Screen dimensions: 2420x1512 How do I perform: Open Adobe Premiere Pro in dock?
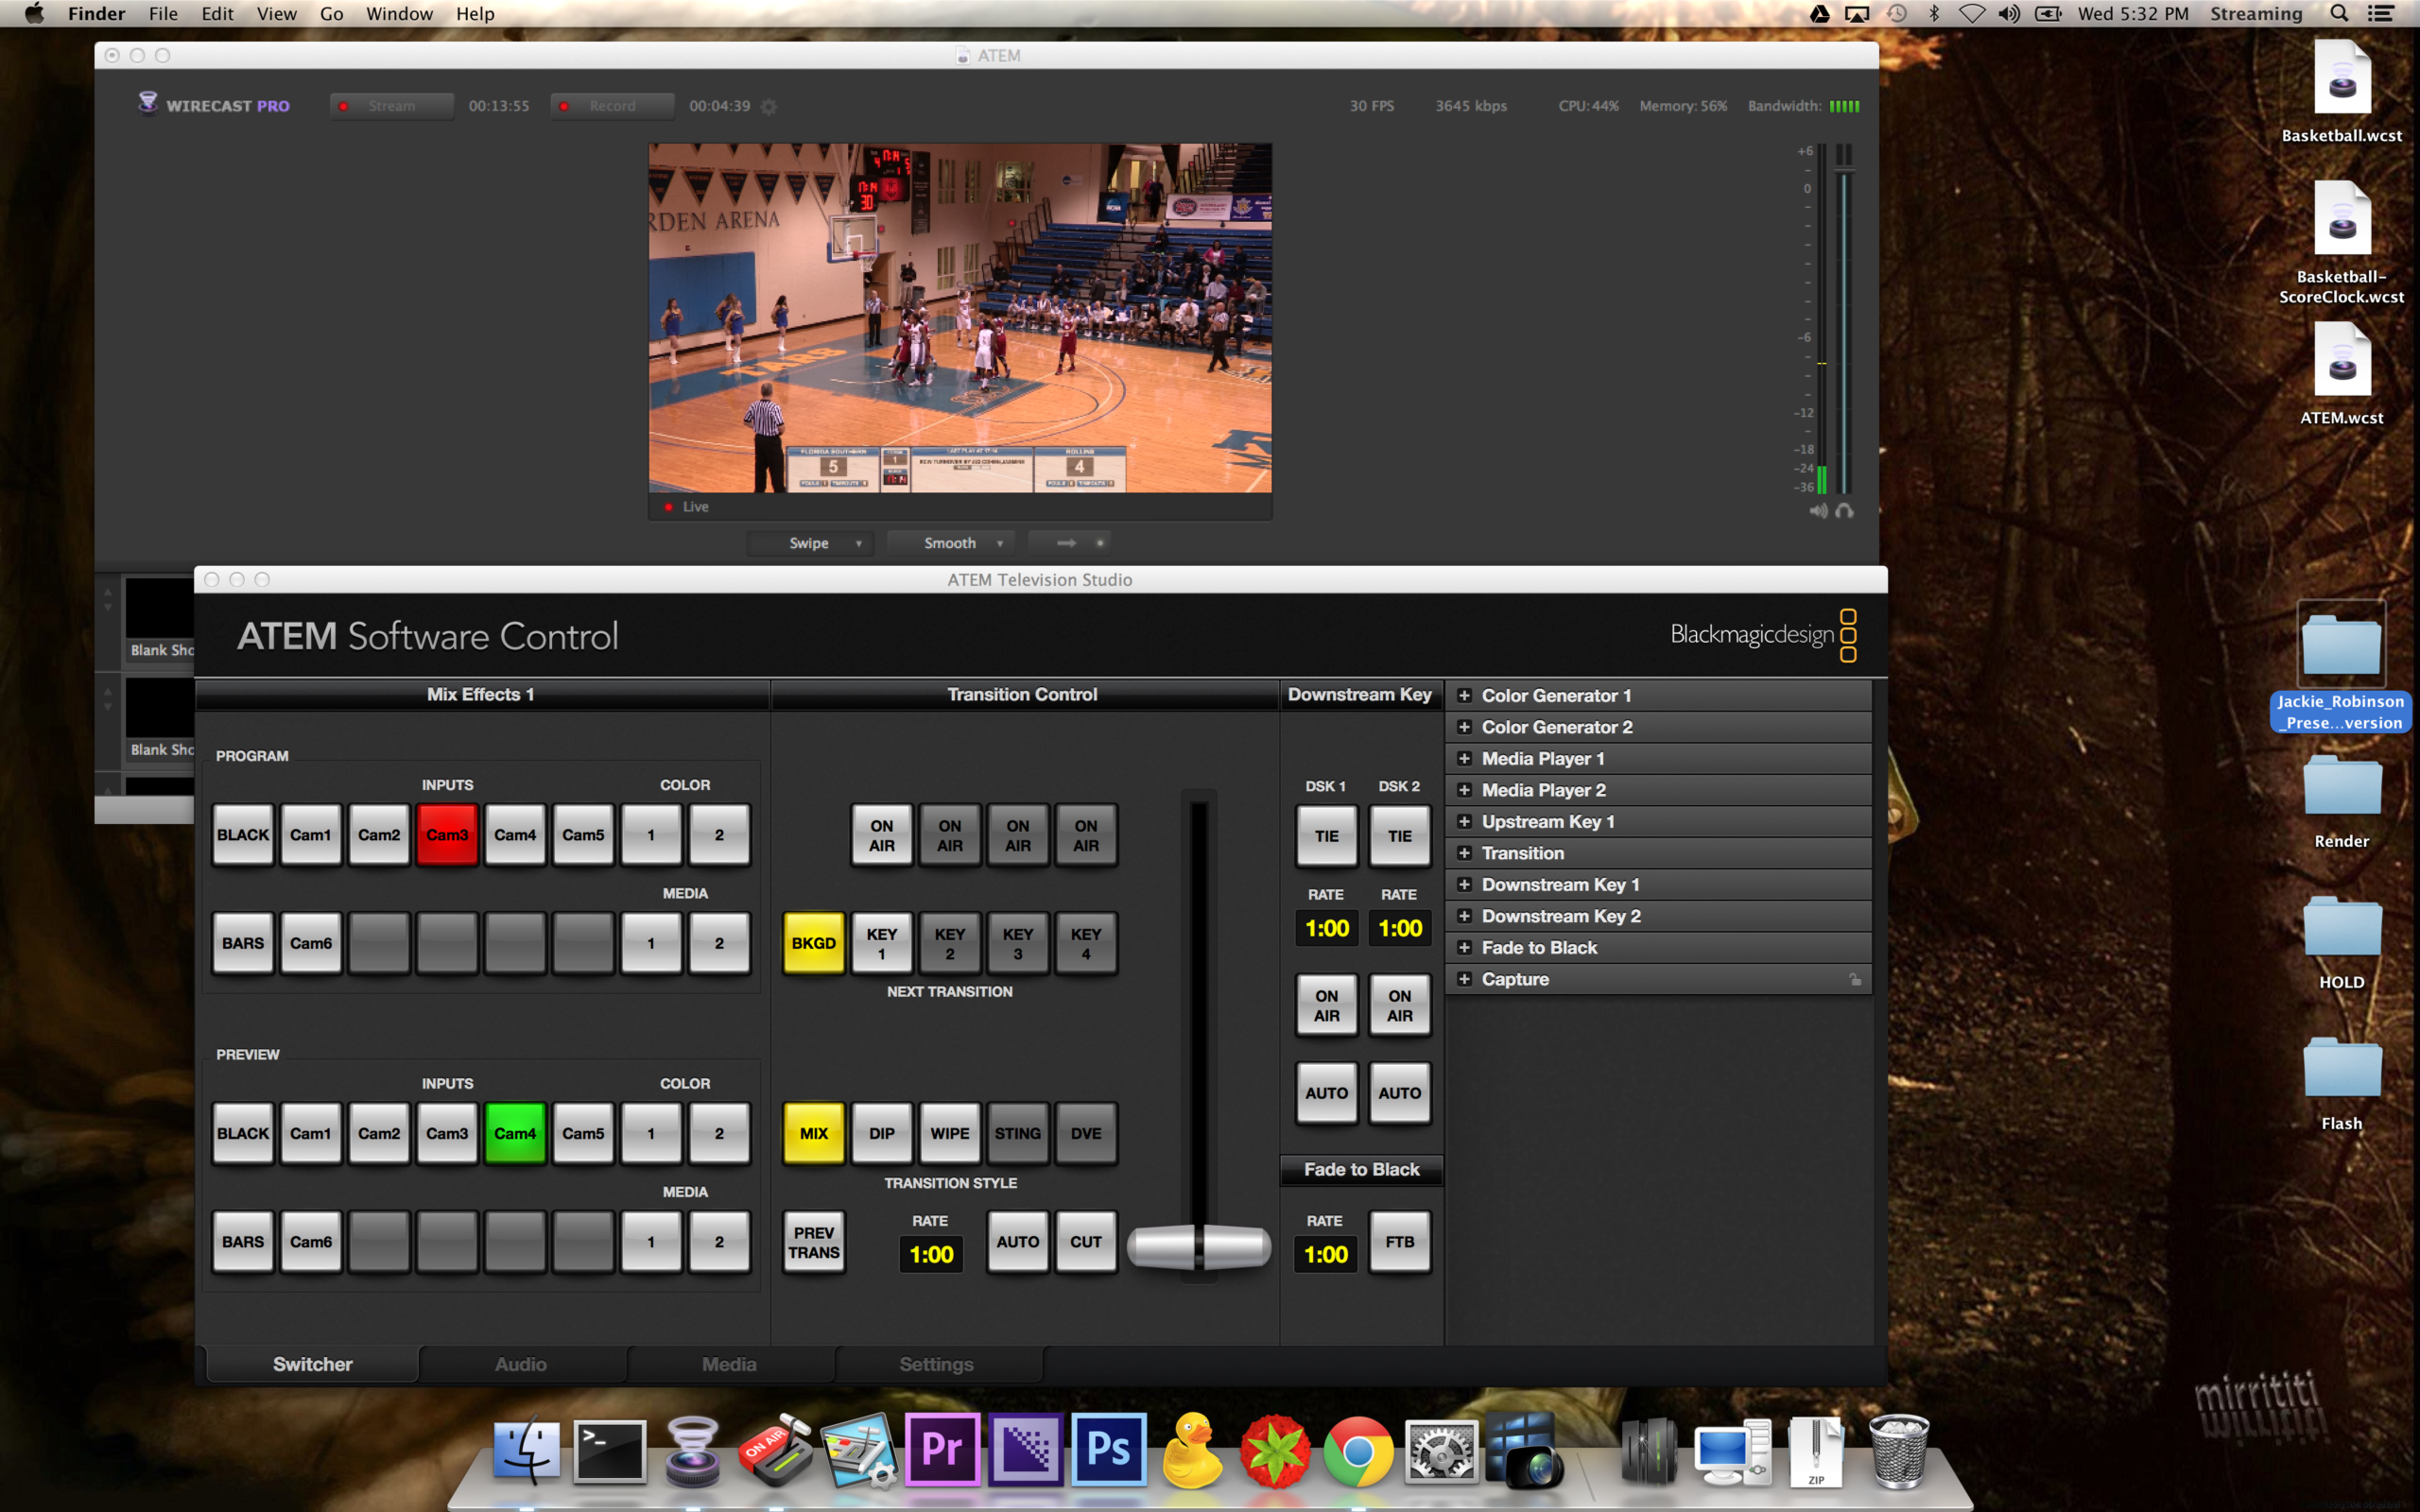click(941, 1449)
